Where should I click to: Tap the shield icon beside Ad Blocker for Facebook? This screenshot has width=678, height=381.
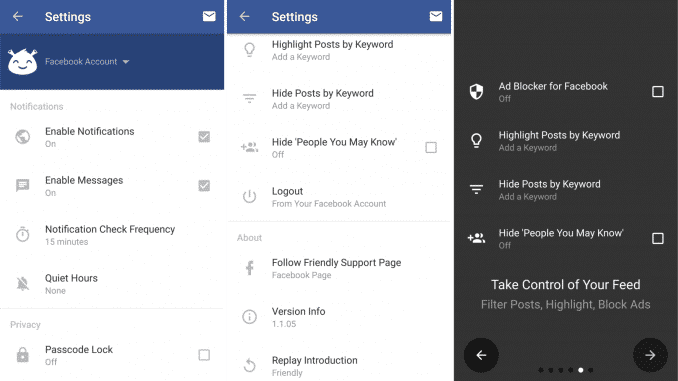click(x=476, y=92)
